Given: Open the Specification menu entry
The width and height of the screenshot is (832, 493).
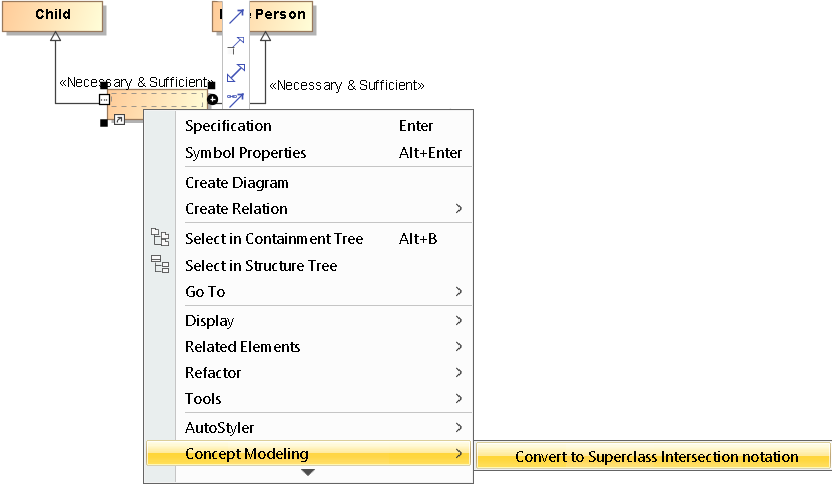Looking at the screenshot, I should pos(228,126).
